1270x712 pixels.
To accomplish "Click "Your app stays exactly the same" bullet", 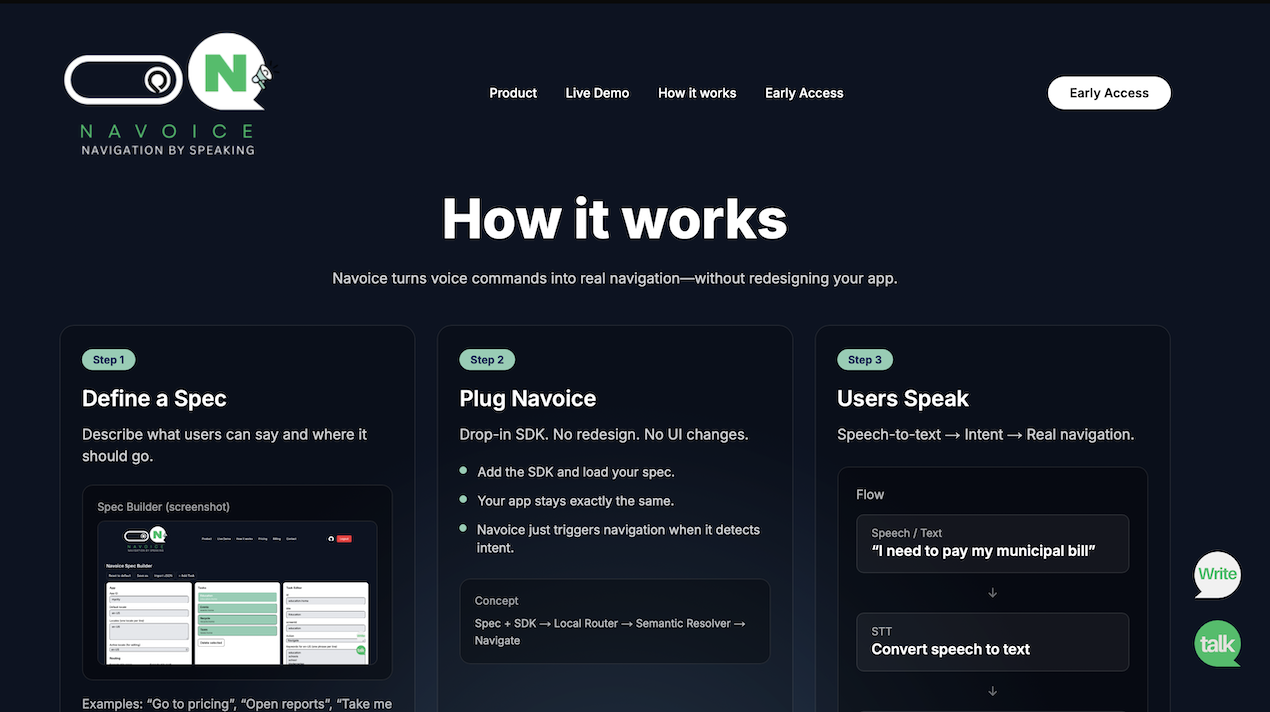I will (x=576, y=501).
